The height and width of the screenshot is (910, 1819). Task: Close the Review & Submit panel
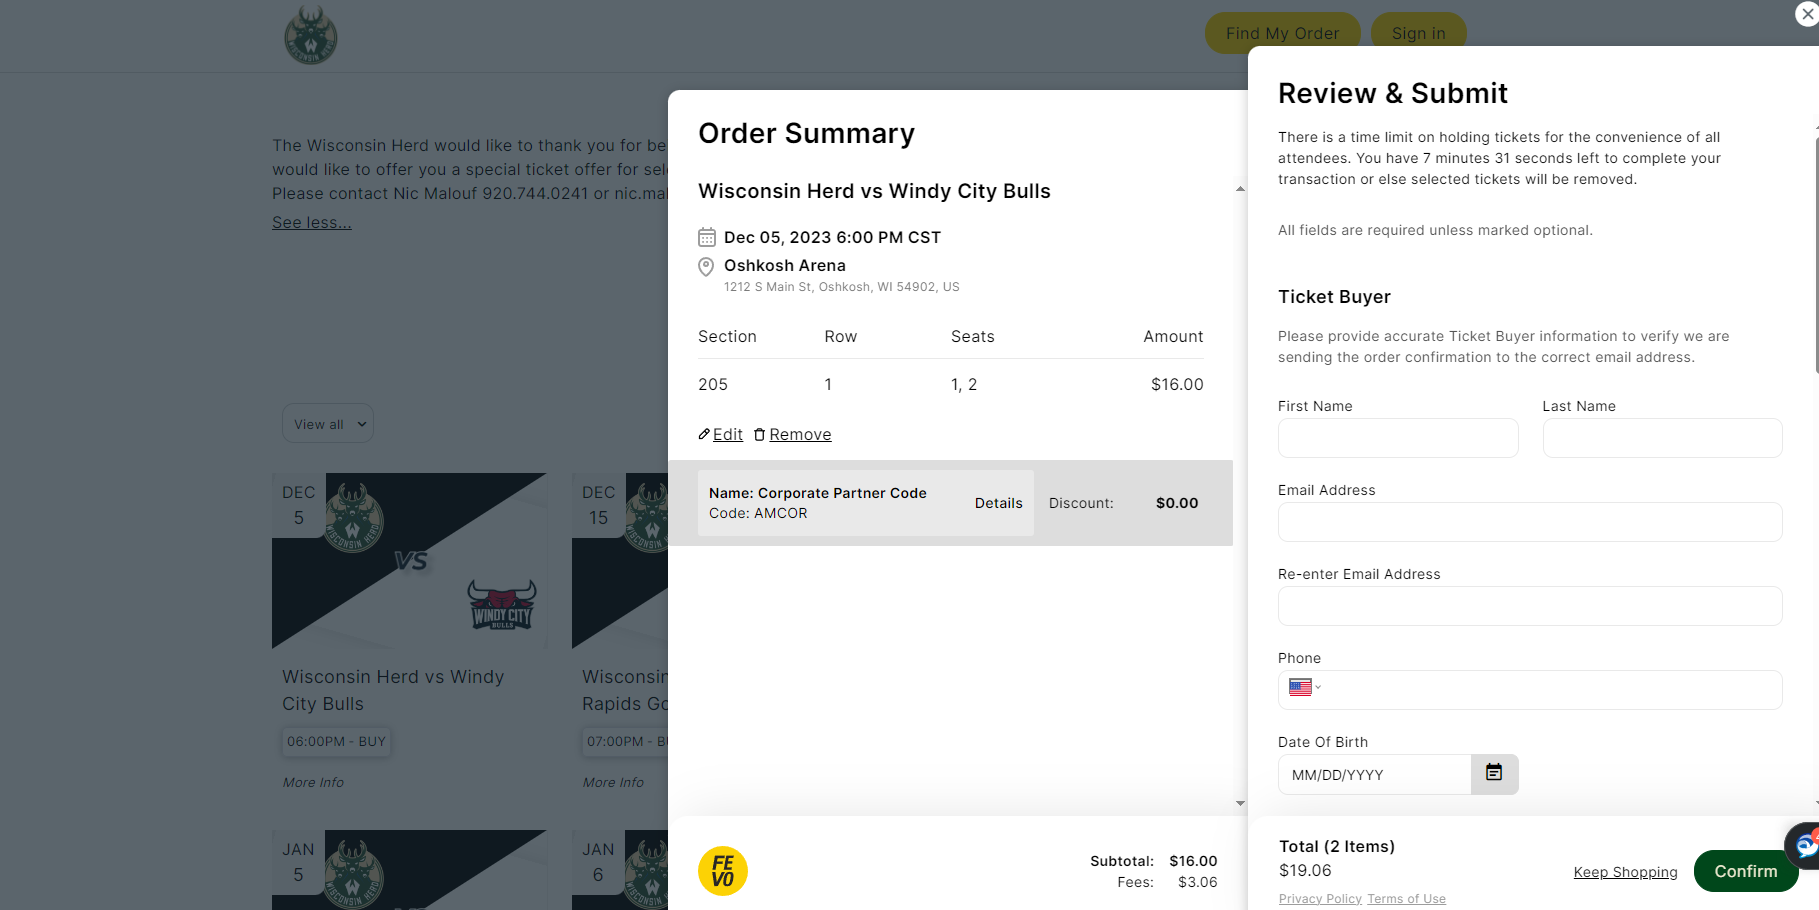(1807, 14)
